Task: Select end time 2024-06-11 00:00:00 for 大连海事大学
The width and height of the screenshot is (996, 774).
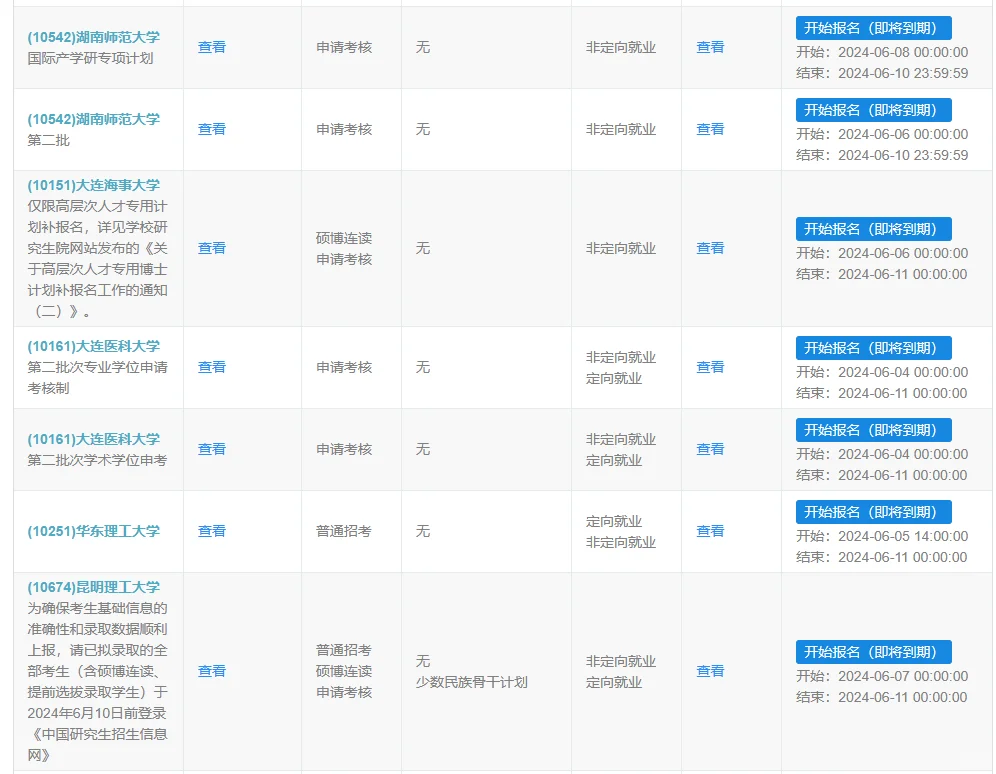Action: click(903, 274)
